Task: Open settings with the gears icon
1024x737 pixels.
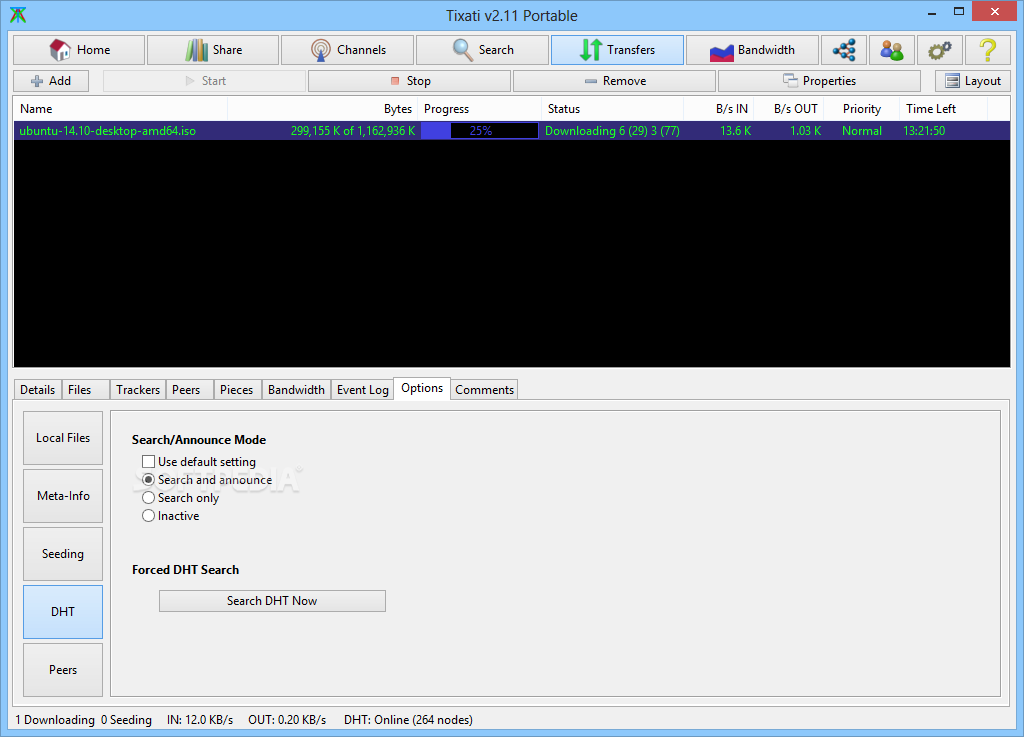Action: tap(940, 50)
